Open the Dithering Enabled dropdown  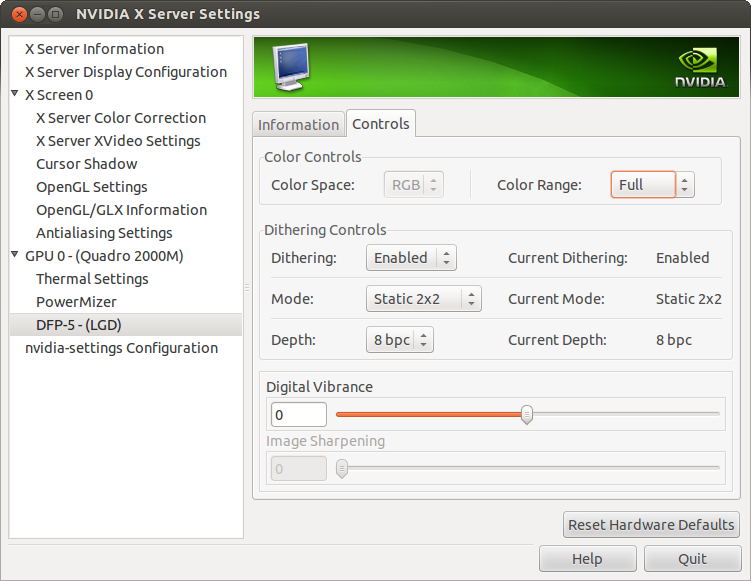pyautogui.click(x=411, y=258)
